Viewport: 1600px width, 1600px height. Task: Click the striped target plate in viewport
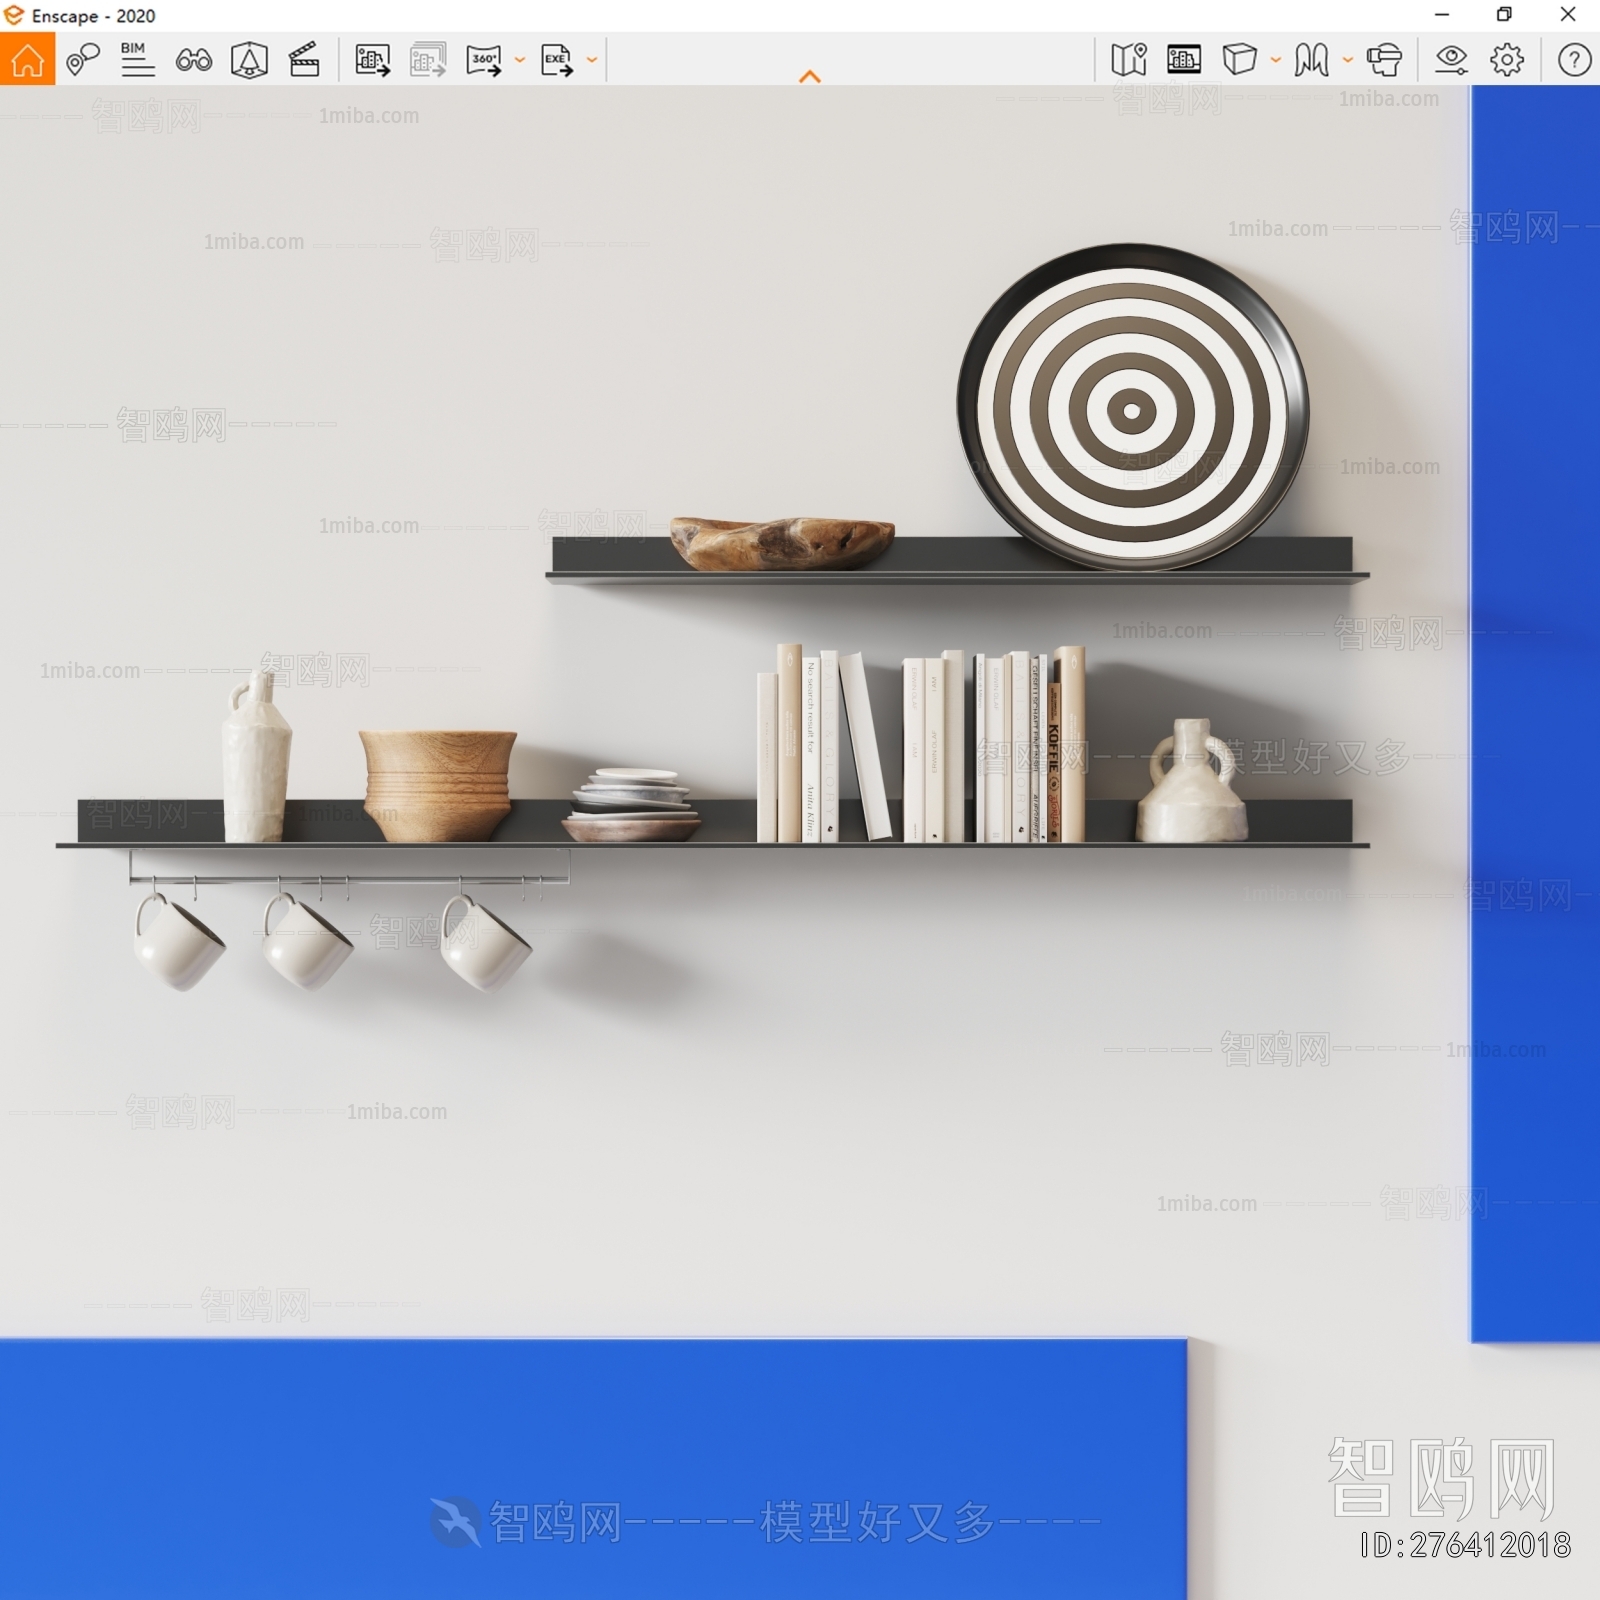tap(1132, 408)
